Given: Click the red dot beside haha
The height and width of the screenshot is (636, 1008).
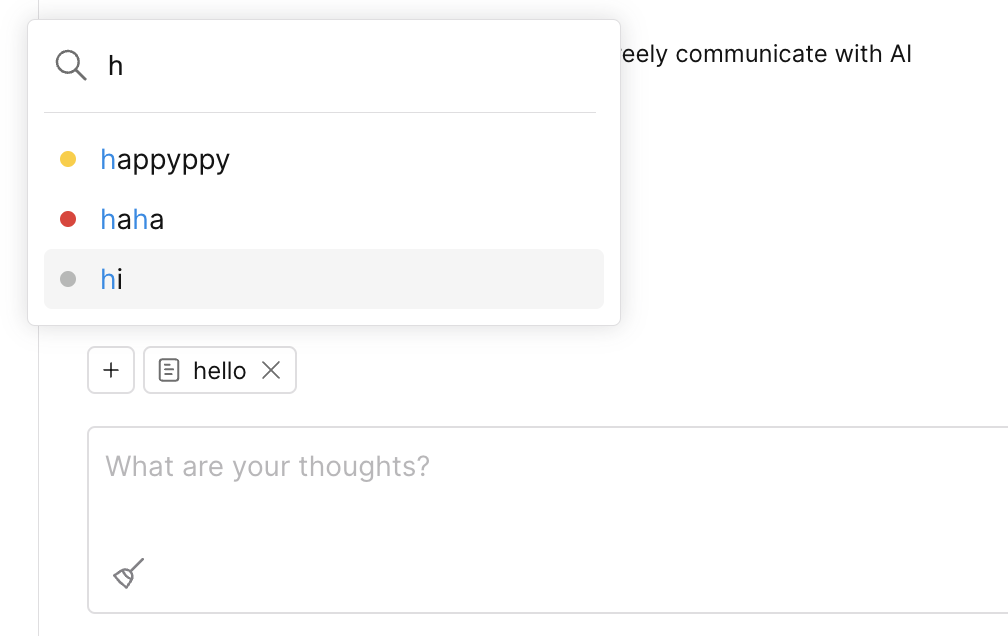Looking at the screenshot, I should [x=68, y=219].
